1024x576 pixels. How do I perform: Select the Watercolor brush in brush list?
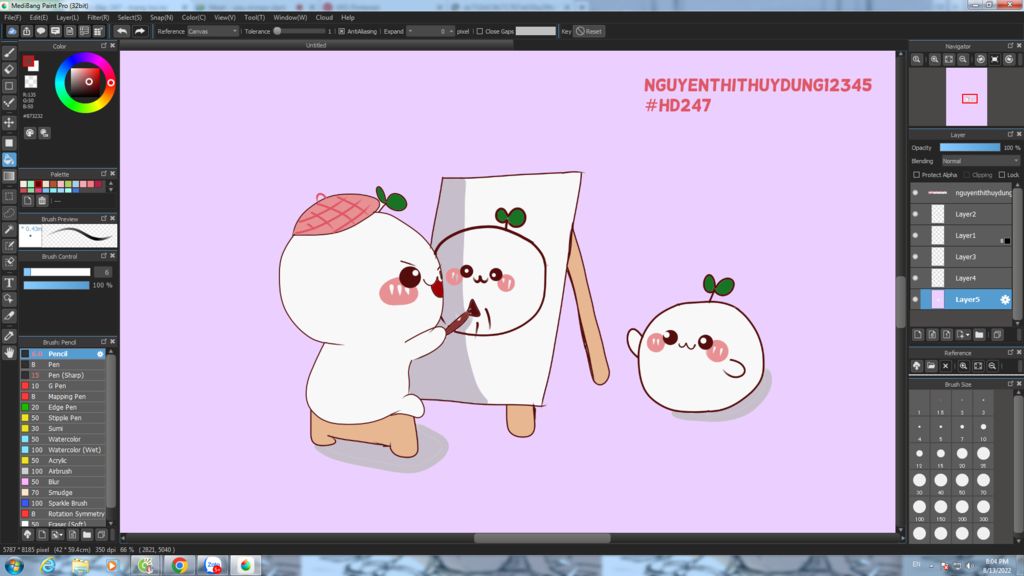65,439
